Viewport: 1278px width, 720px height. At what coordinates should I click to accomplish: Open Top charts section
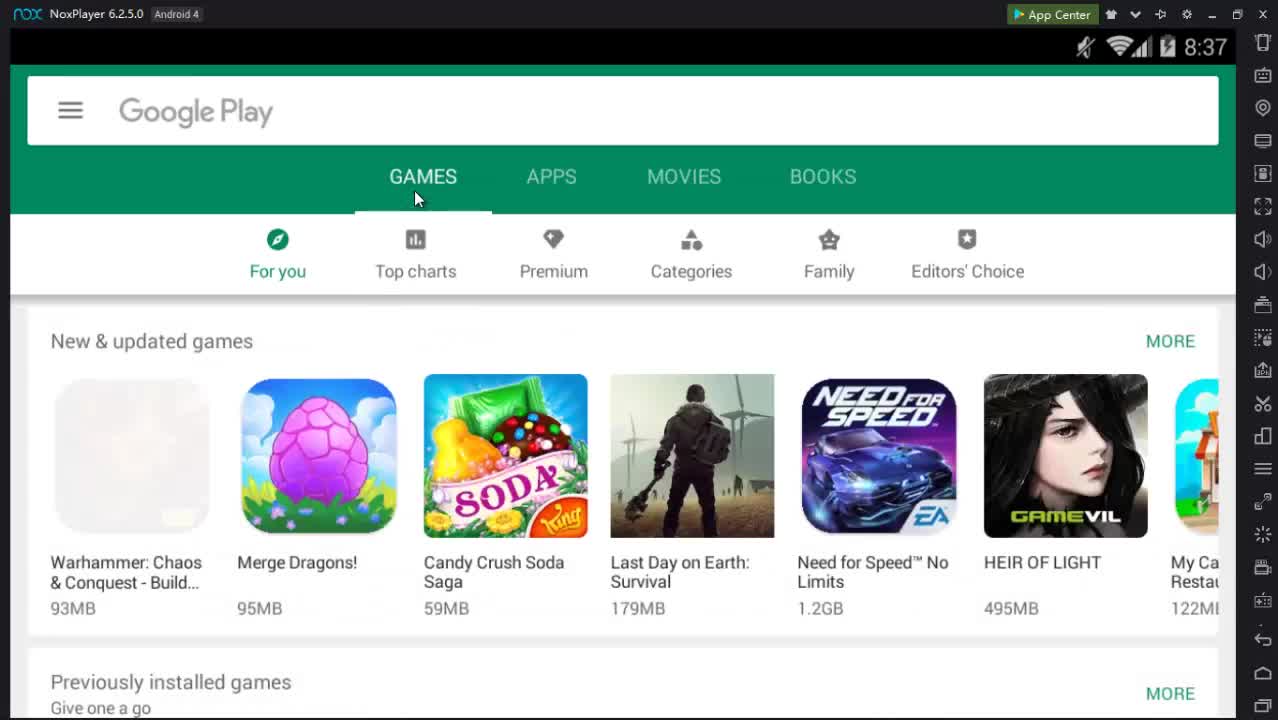point(415,254)
